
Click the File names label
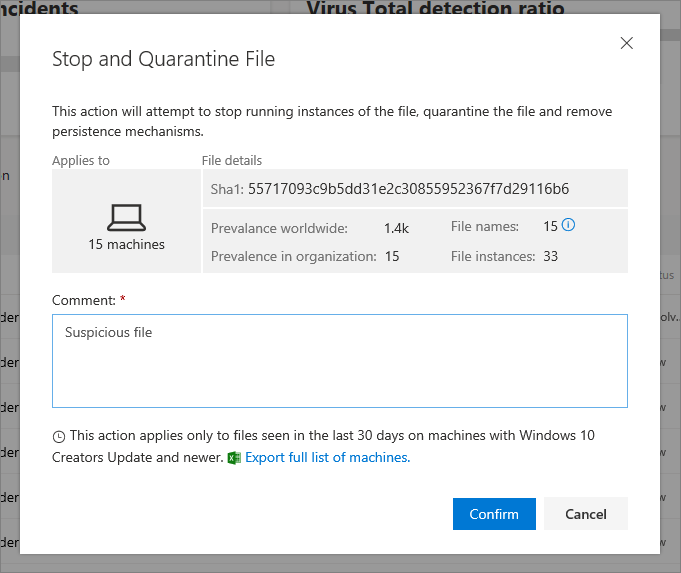485,227
